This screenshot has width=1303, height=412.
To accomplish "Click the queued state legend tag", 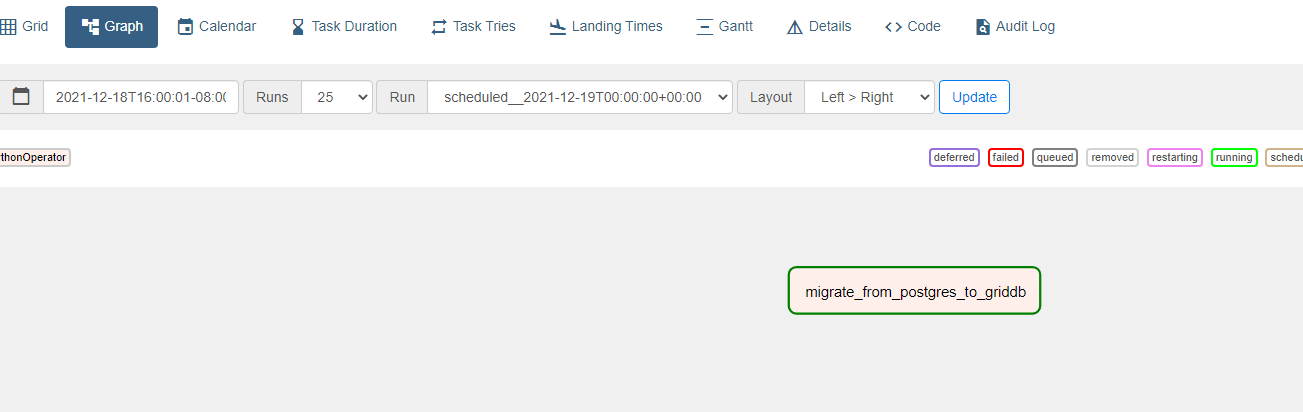I will coord(1055,157).
